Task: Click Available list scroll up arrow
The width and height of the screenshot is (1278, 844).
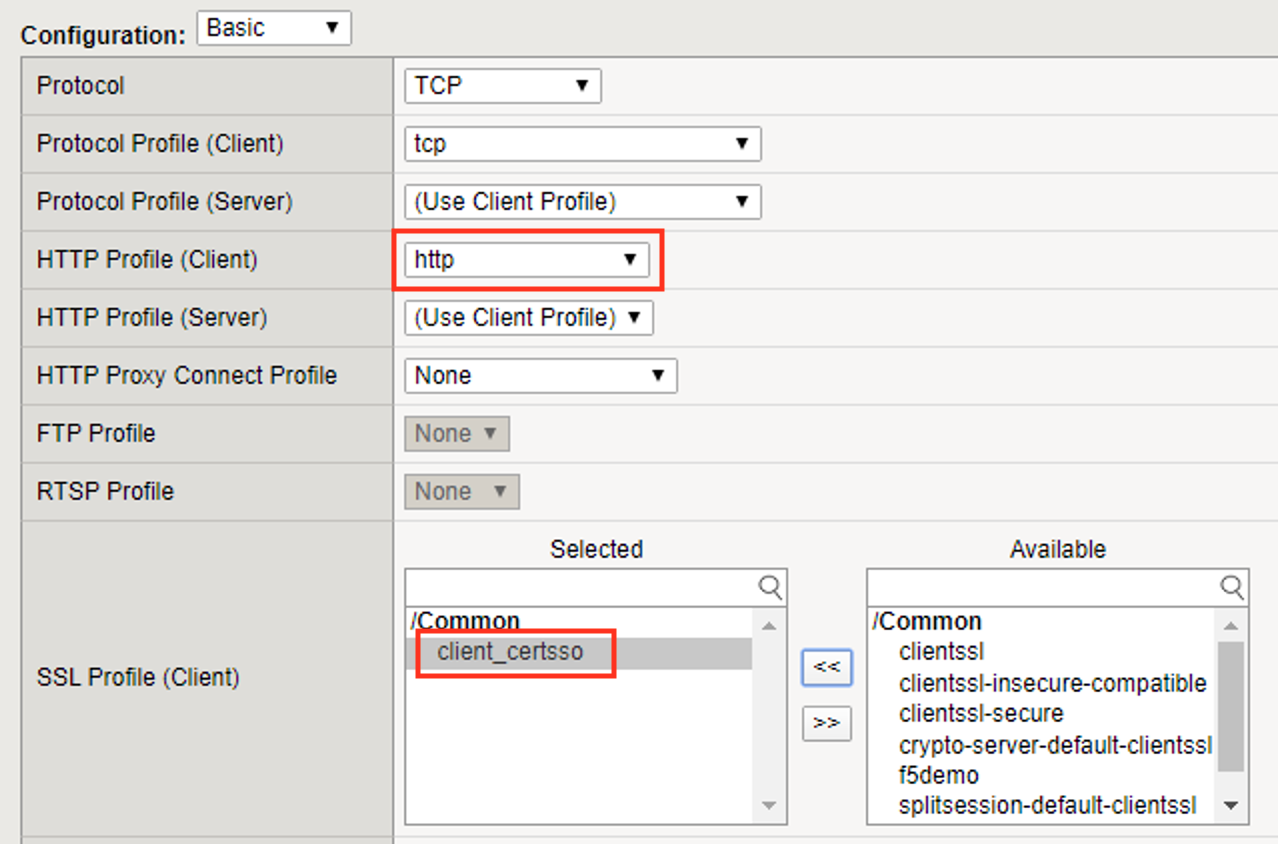Action: [x=1231, y=626]
